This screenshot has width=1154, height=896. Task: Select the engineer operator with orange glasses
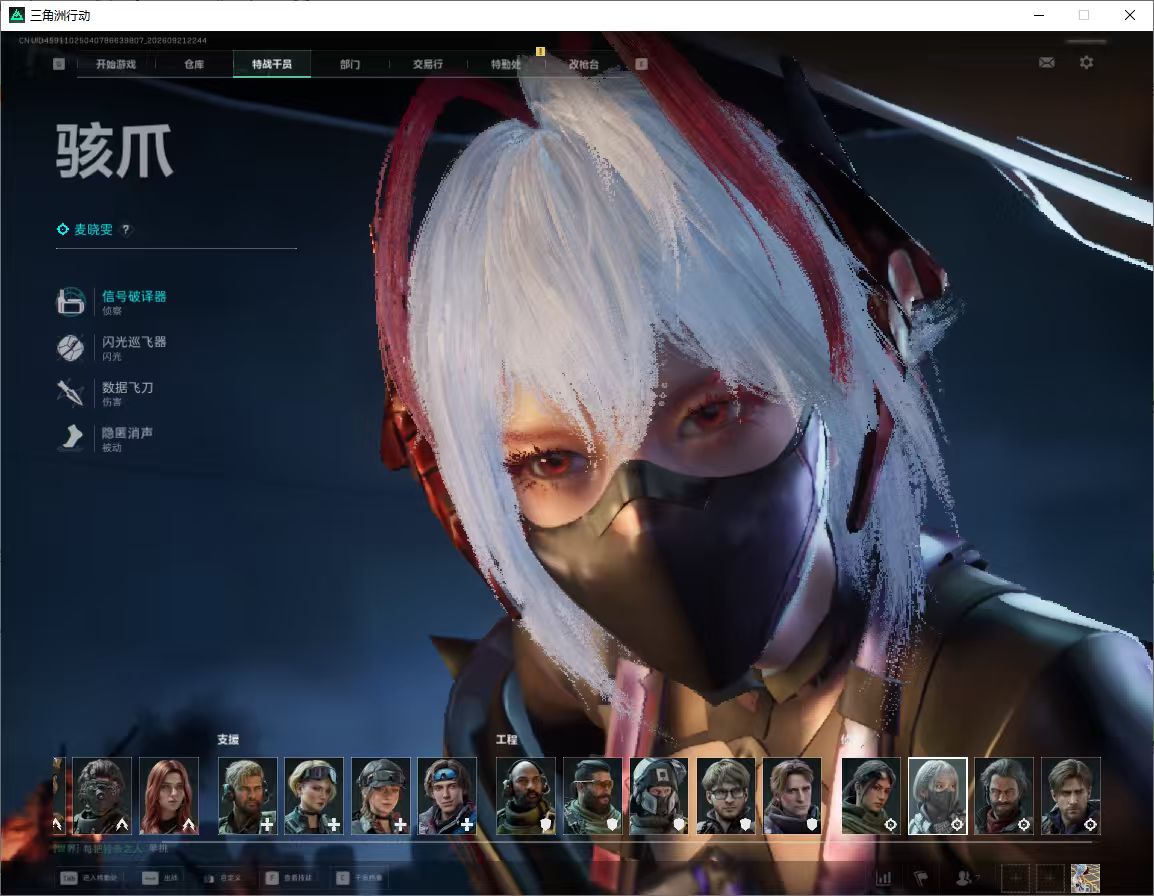592,796
